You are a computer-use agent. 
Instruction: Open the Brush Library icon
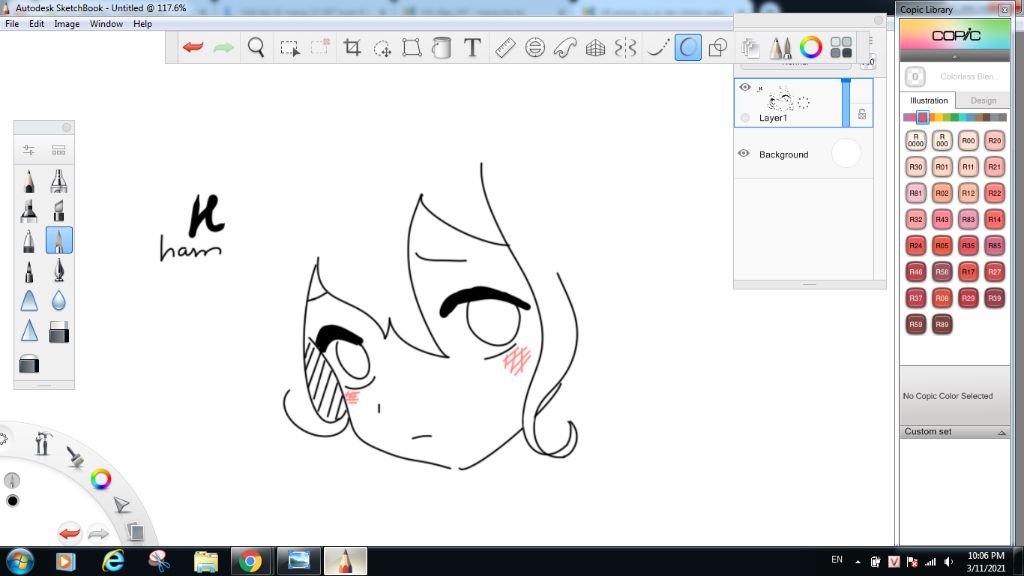(x=59, y=150)
